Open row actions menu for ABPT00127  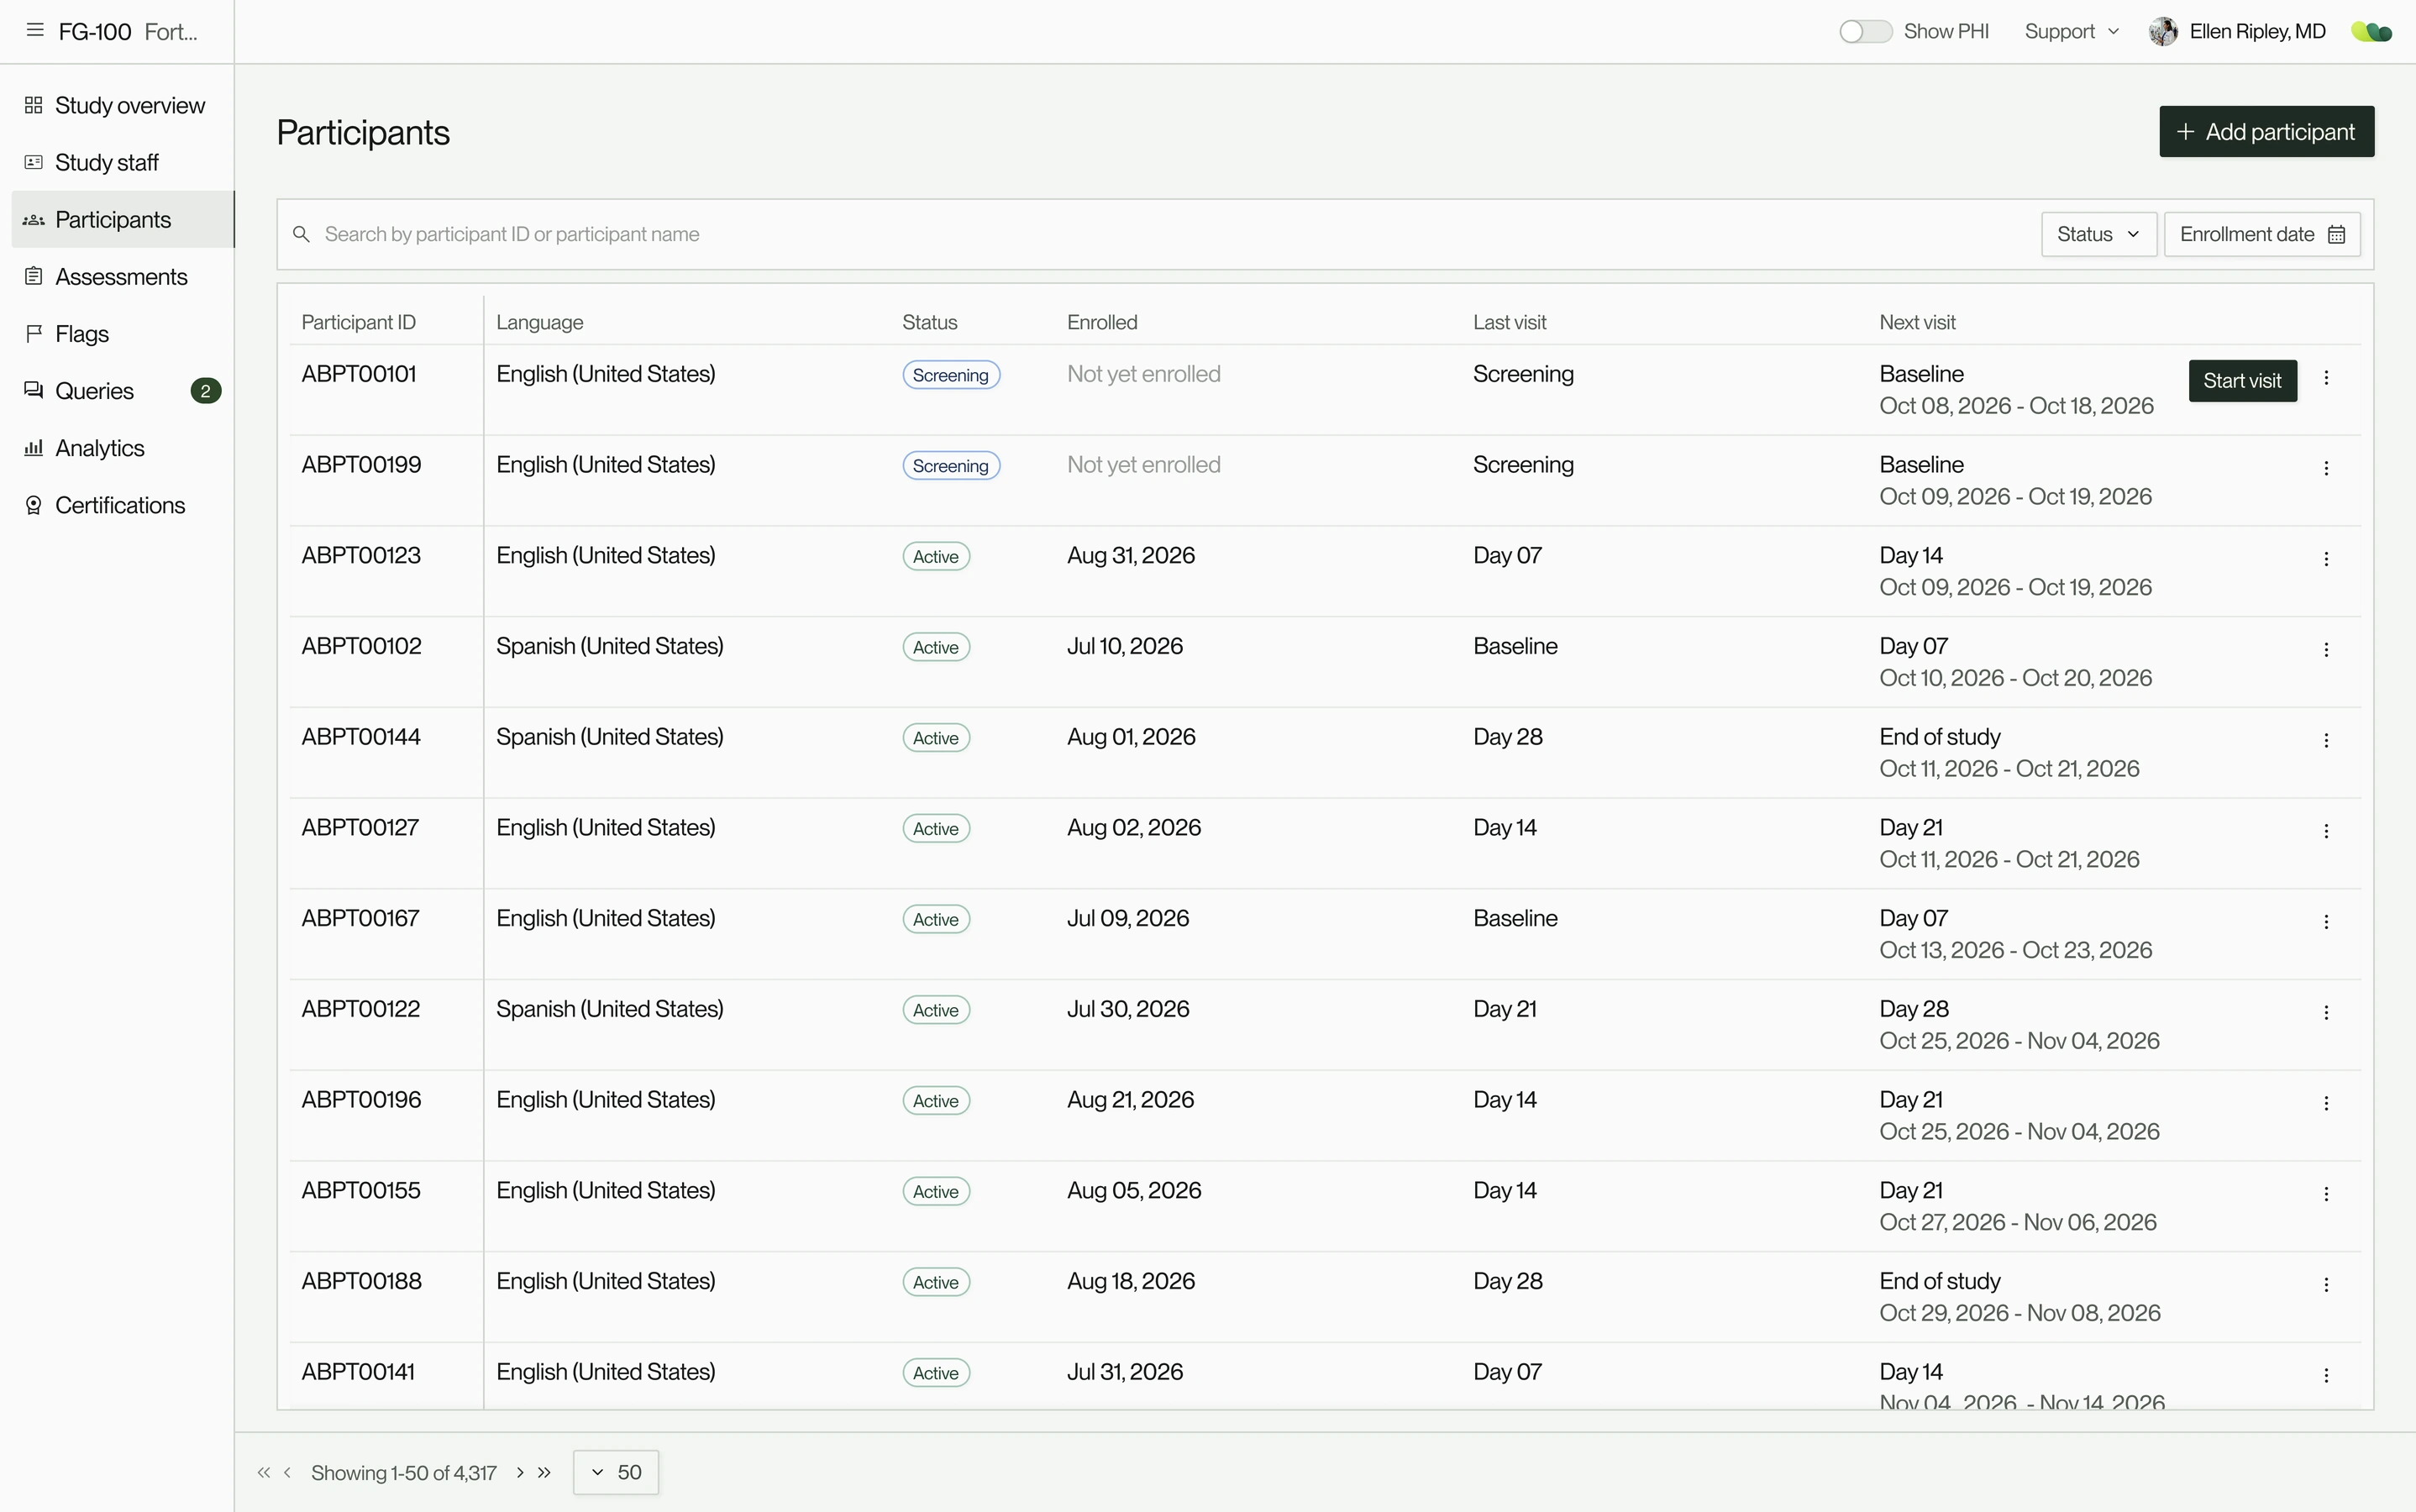point(2326,831)
